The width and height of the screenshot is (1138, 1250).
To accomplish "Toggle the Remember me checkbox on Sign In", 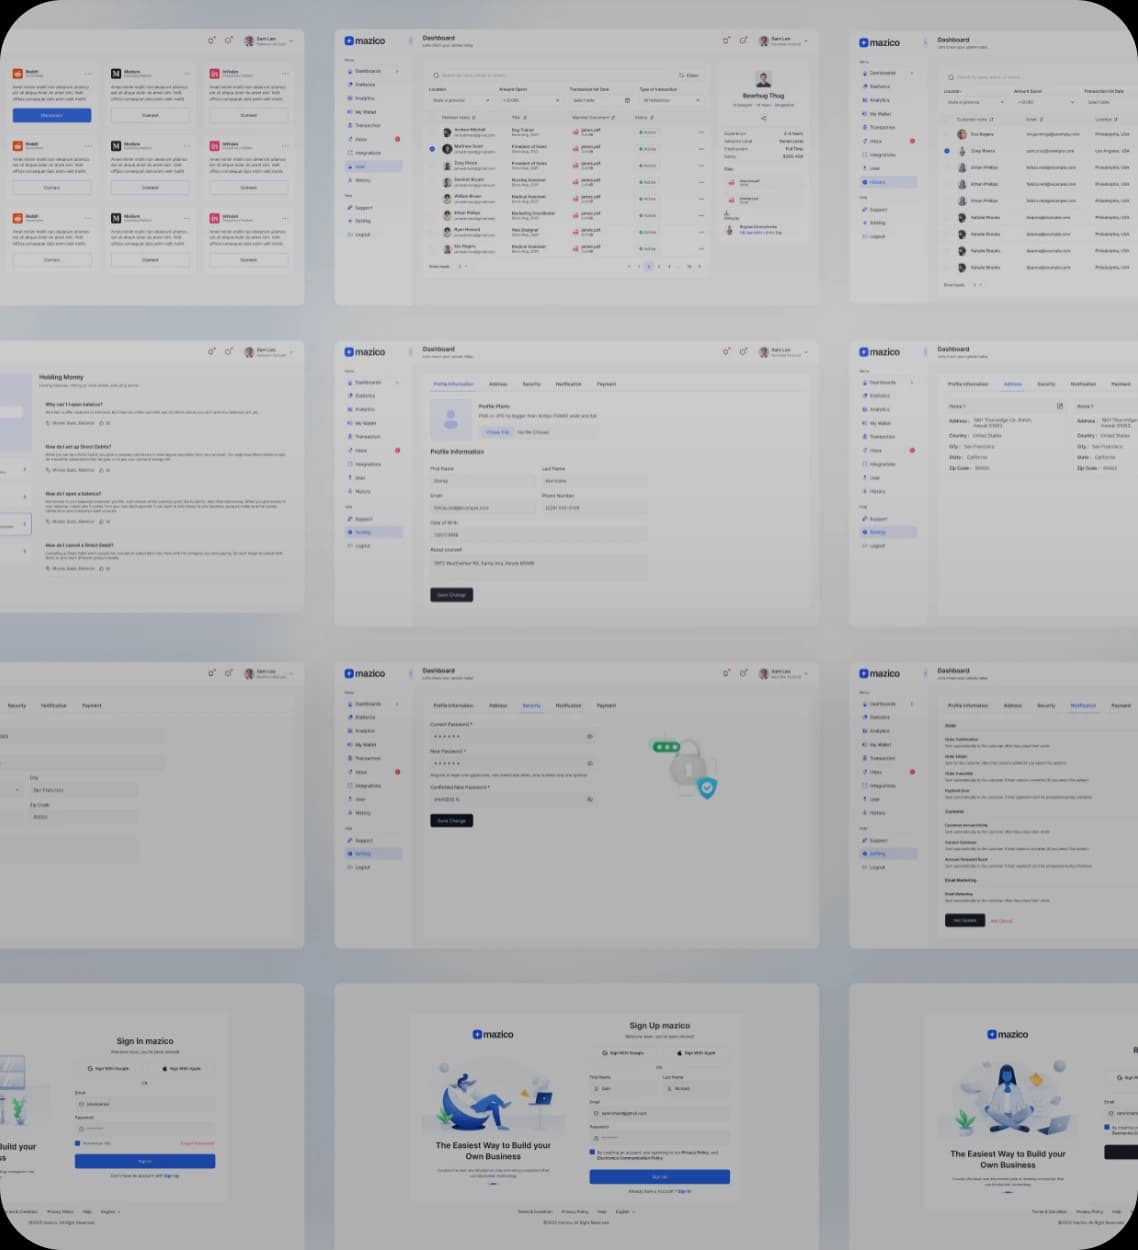I will click(77, 1143).
